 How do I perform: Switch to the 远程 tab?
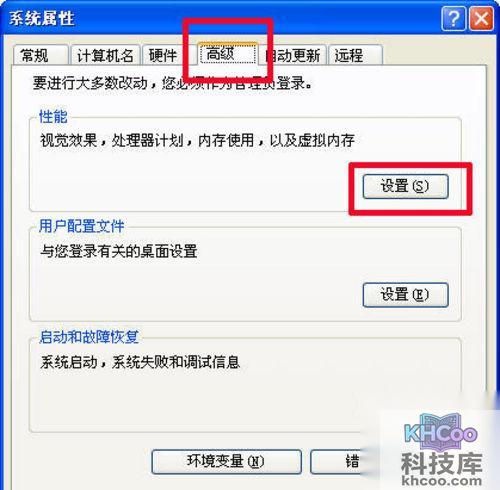355,55
